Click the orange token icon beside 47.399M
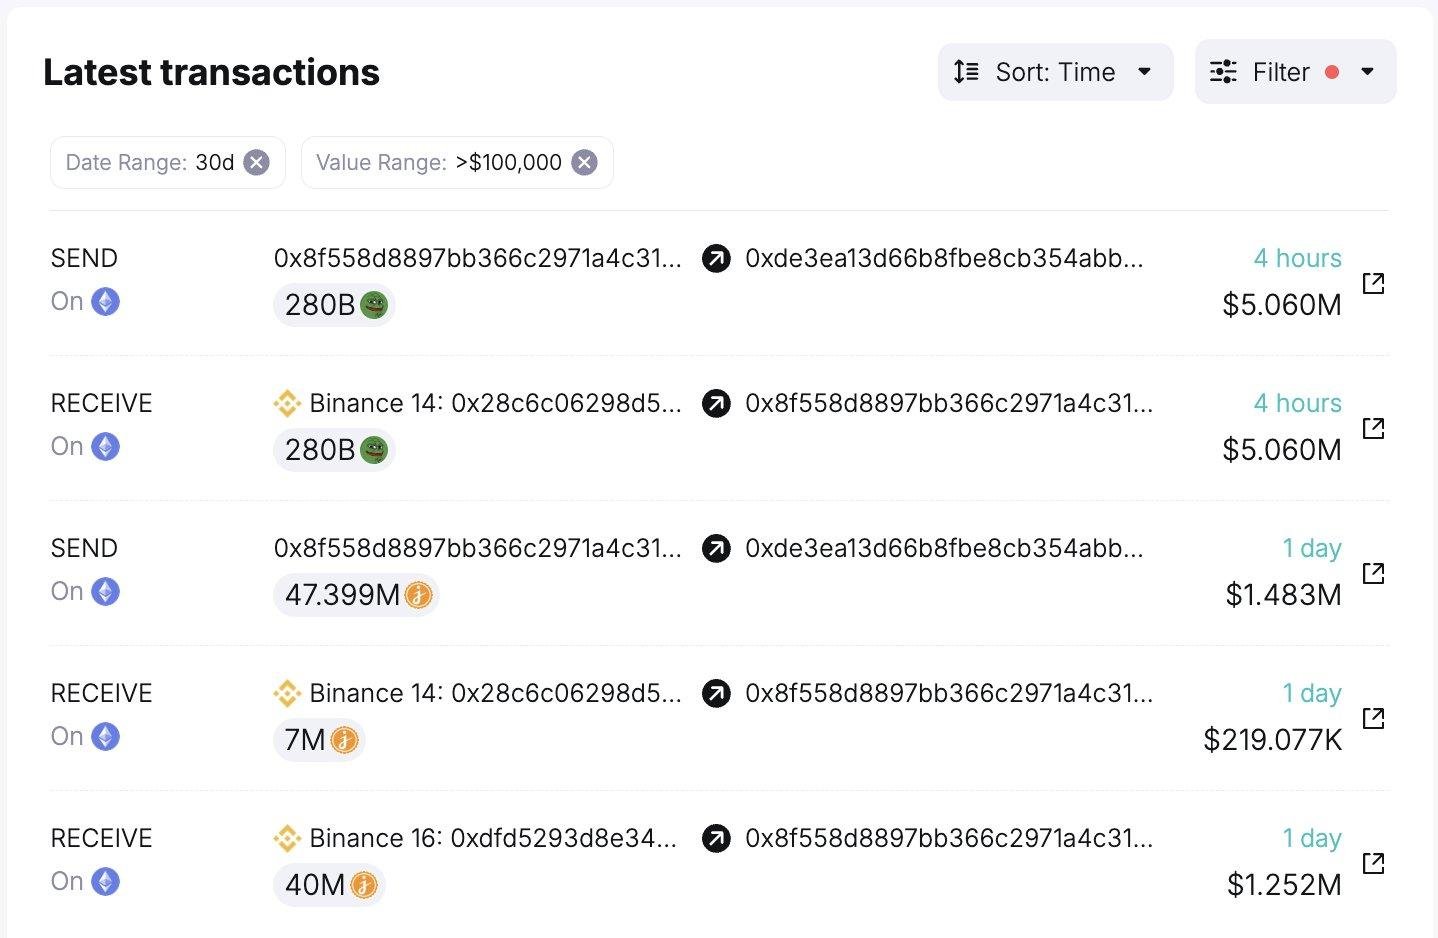The image size is (1438, 938). click(419, 596)
